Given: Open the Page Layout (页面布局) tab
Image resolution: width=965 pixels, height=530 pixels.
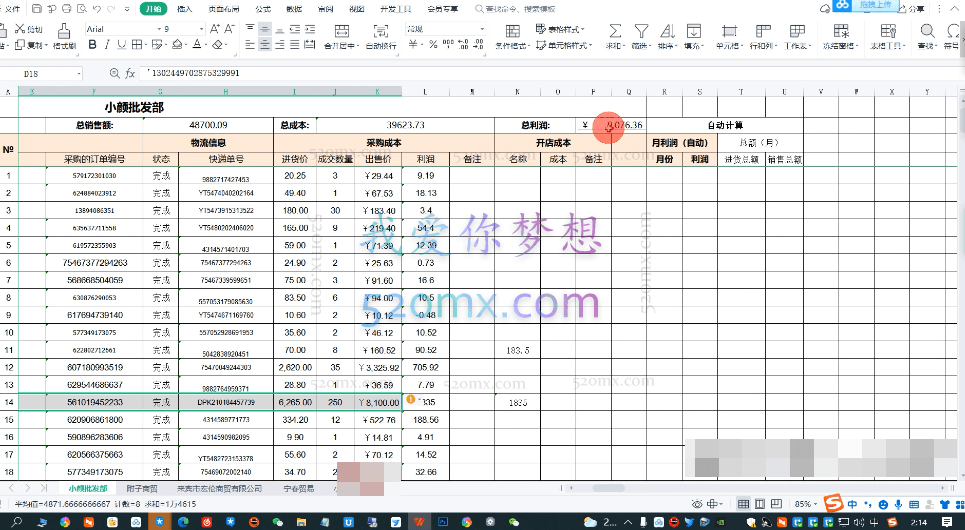Looking at the screenshot, I should click(224, 9).
